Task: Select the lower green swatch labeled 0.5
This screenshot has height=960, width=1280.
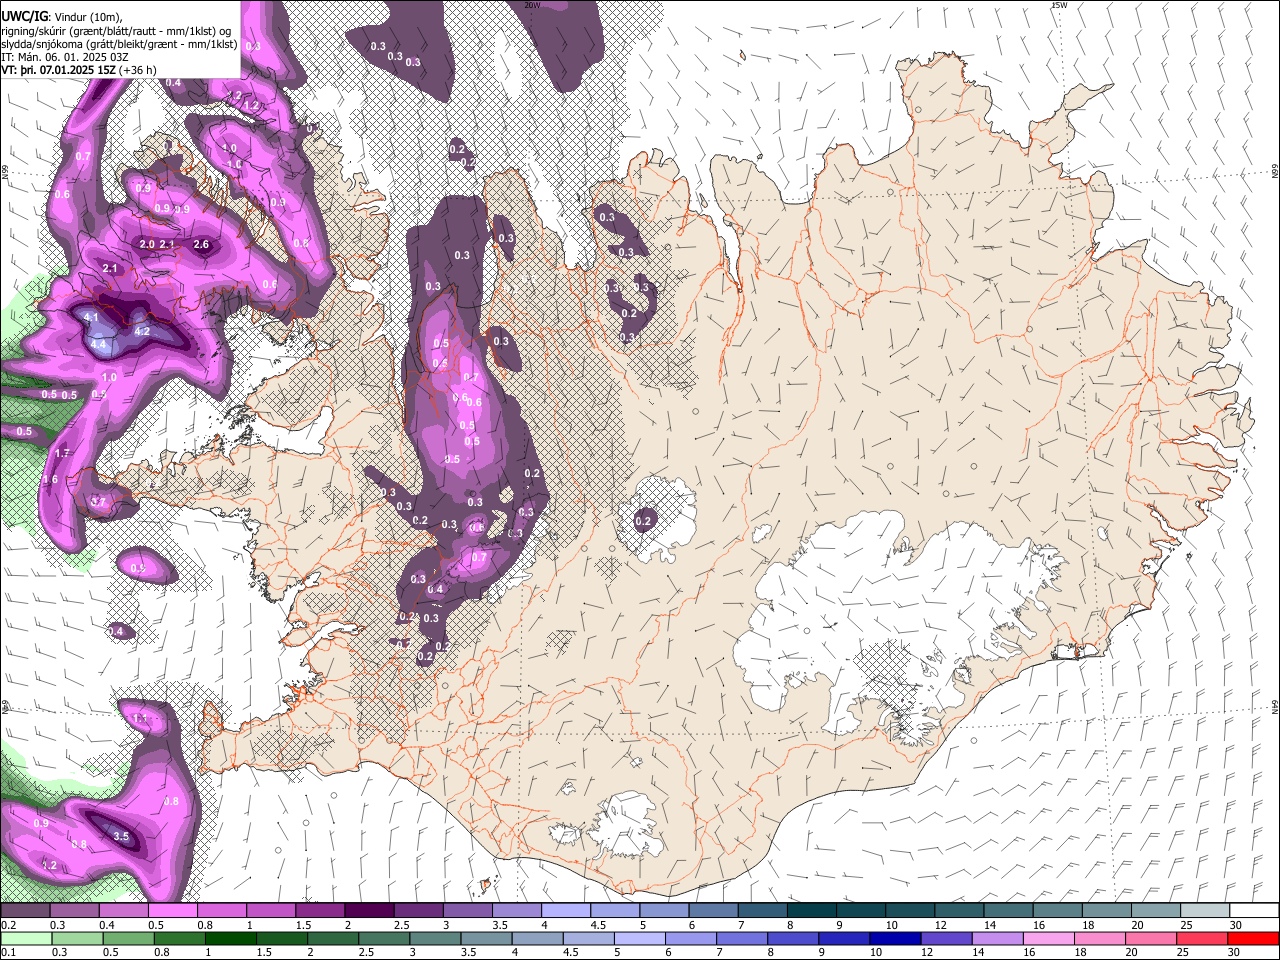Action: pyautogui.click(x=129, y=939)
